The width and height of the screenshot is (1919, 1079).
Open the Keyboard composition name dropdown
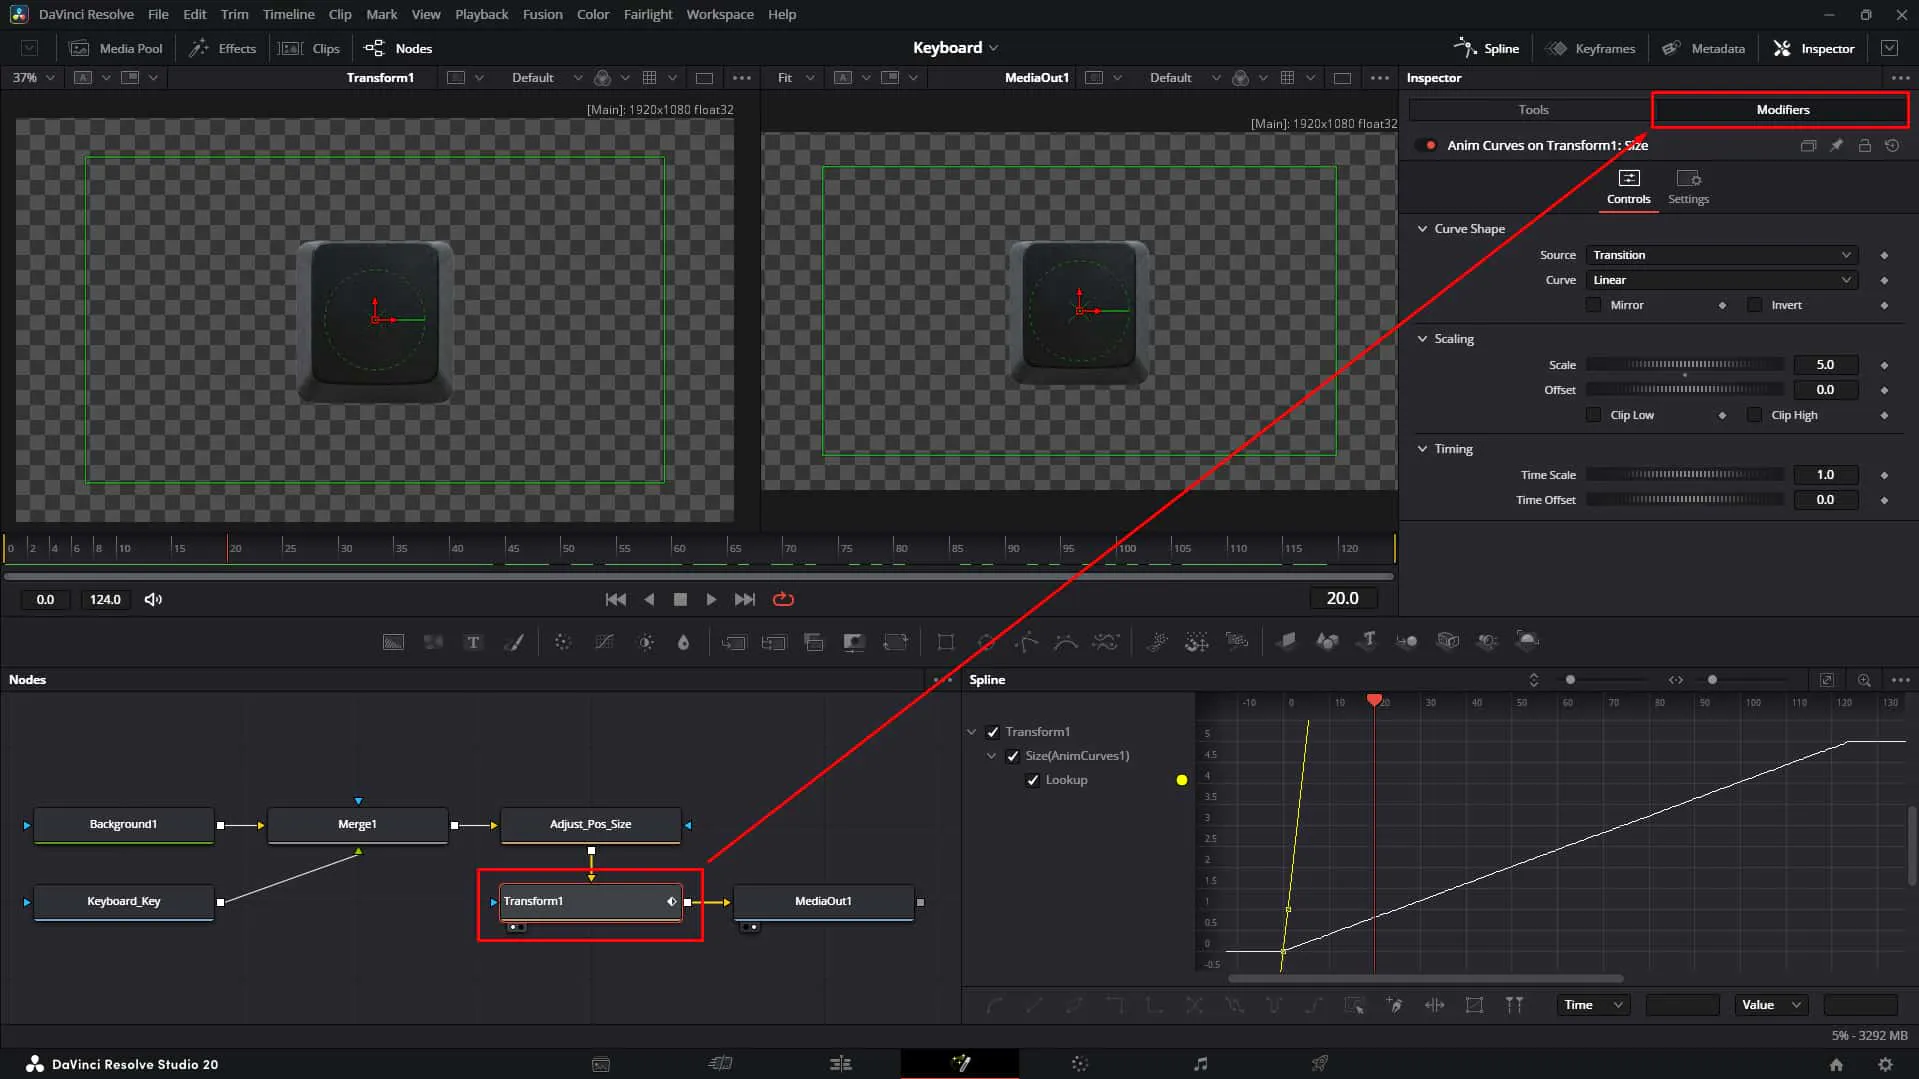(x=955, y=47)
